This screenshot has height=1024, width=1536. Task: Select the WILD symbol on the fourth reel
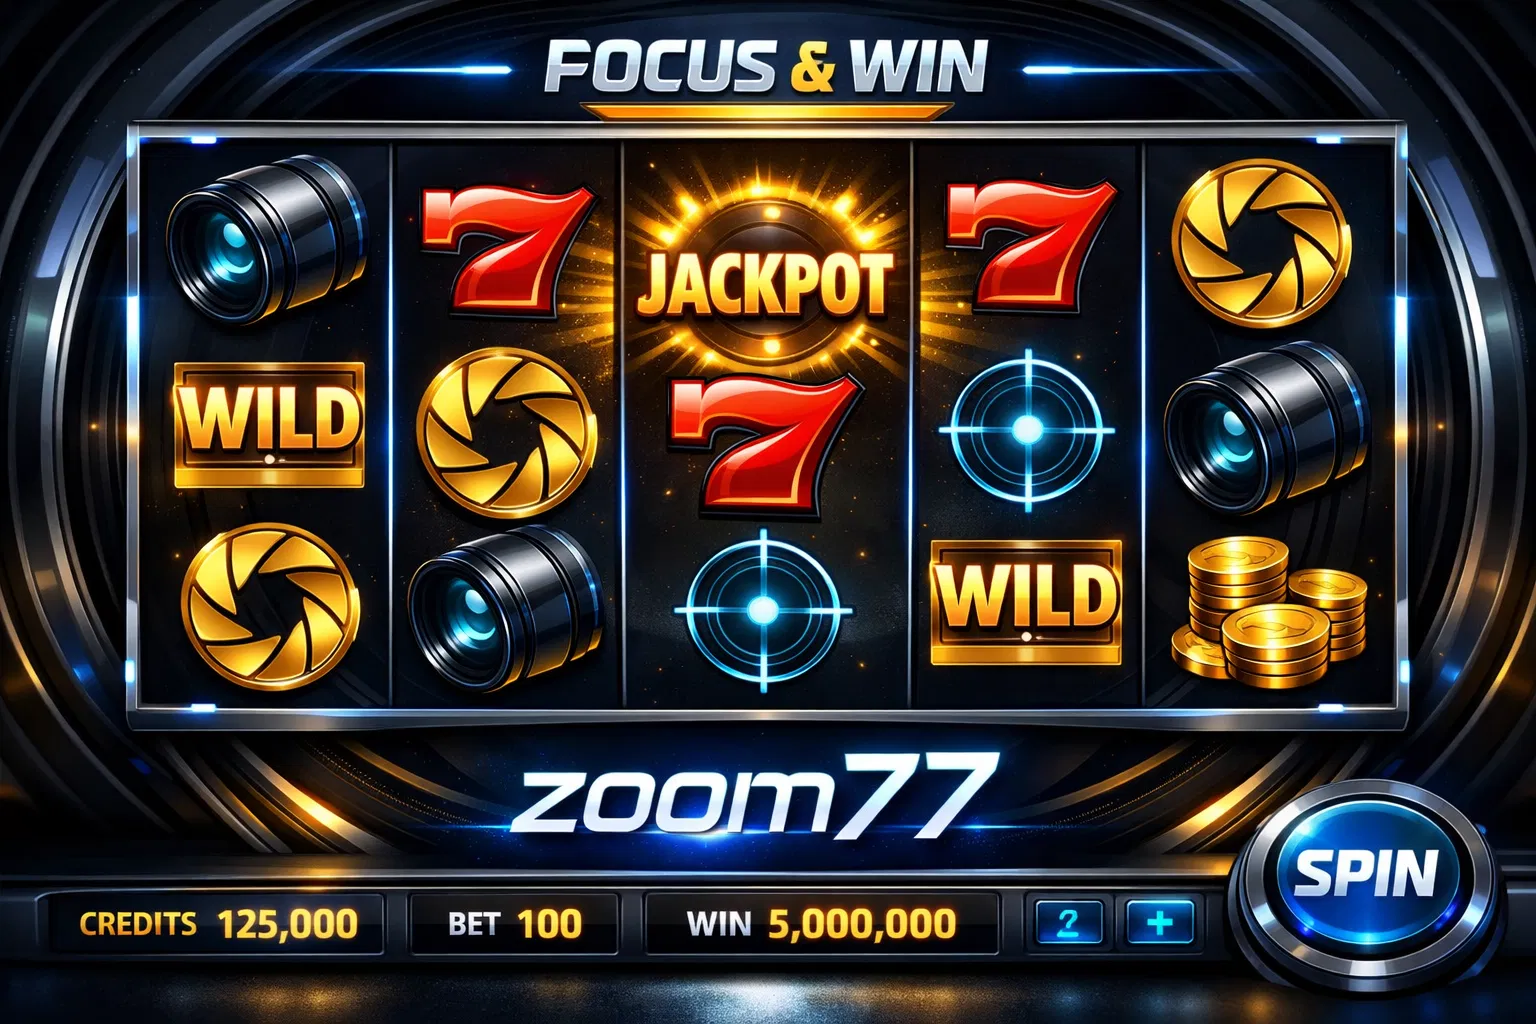click(x=1026, y=602)
